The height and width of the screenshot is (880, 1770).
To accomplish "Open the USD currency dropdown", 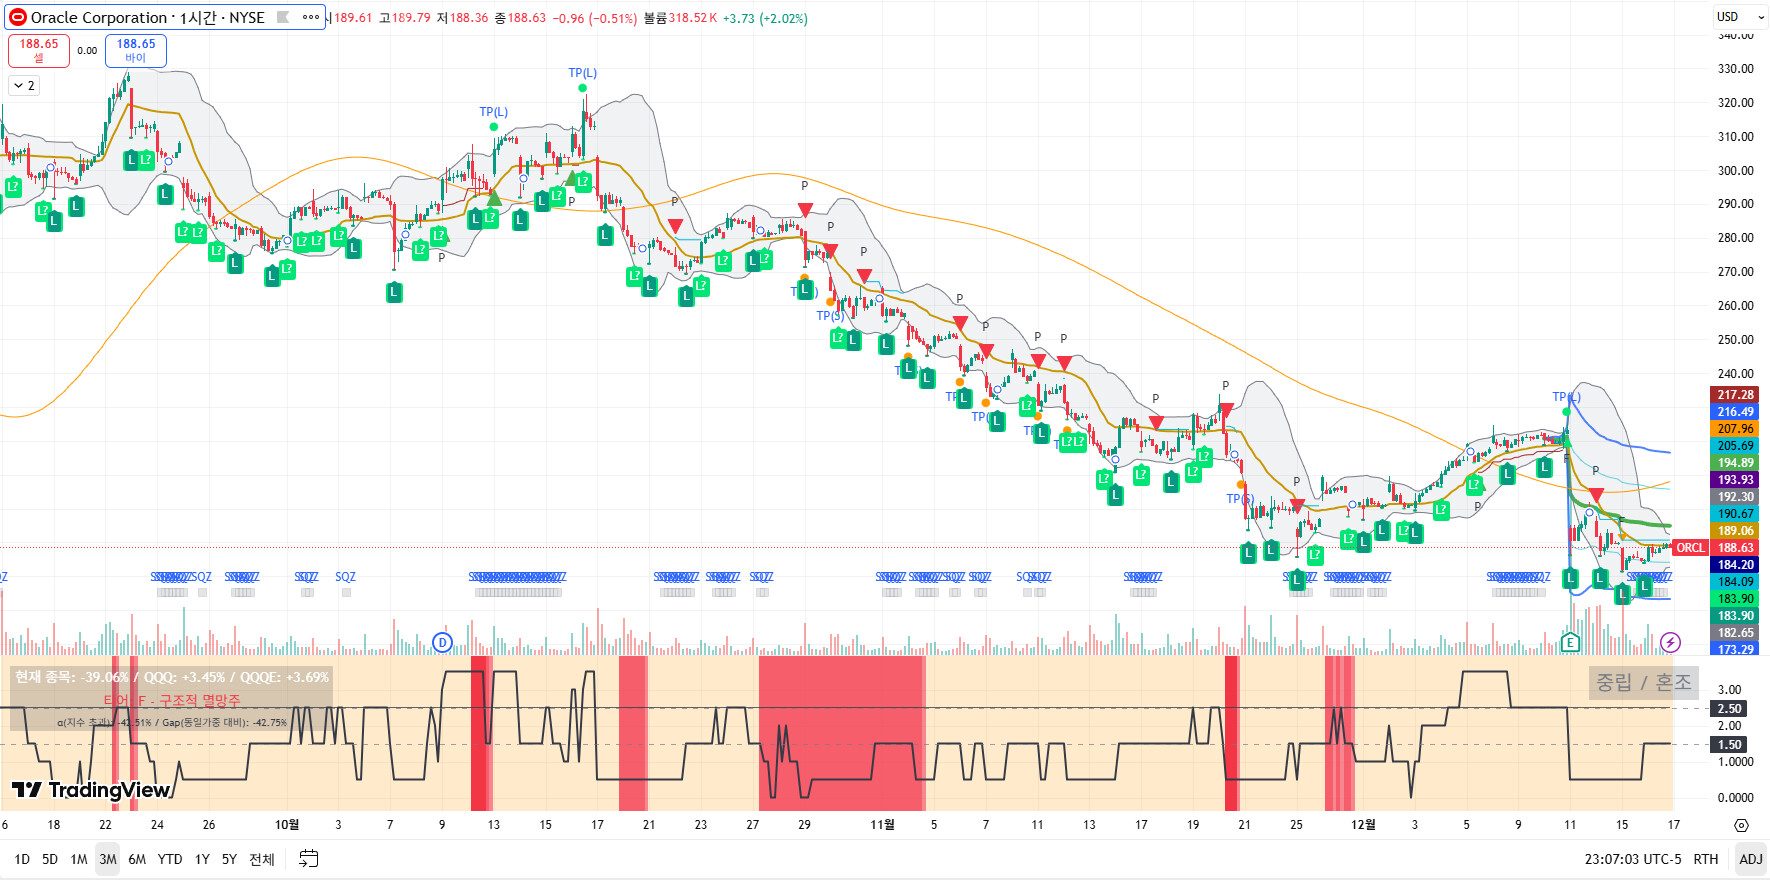I will 1739,17.
